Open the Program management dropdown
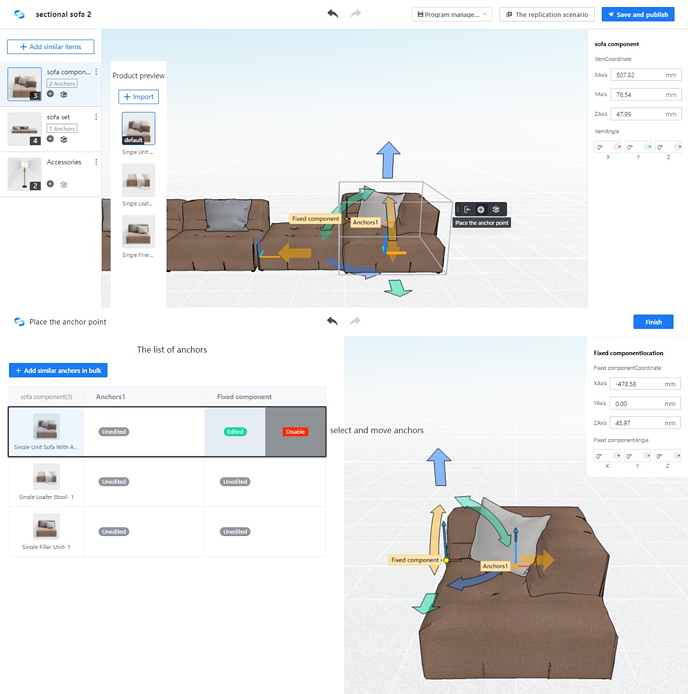 click(452, 15)
